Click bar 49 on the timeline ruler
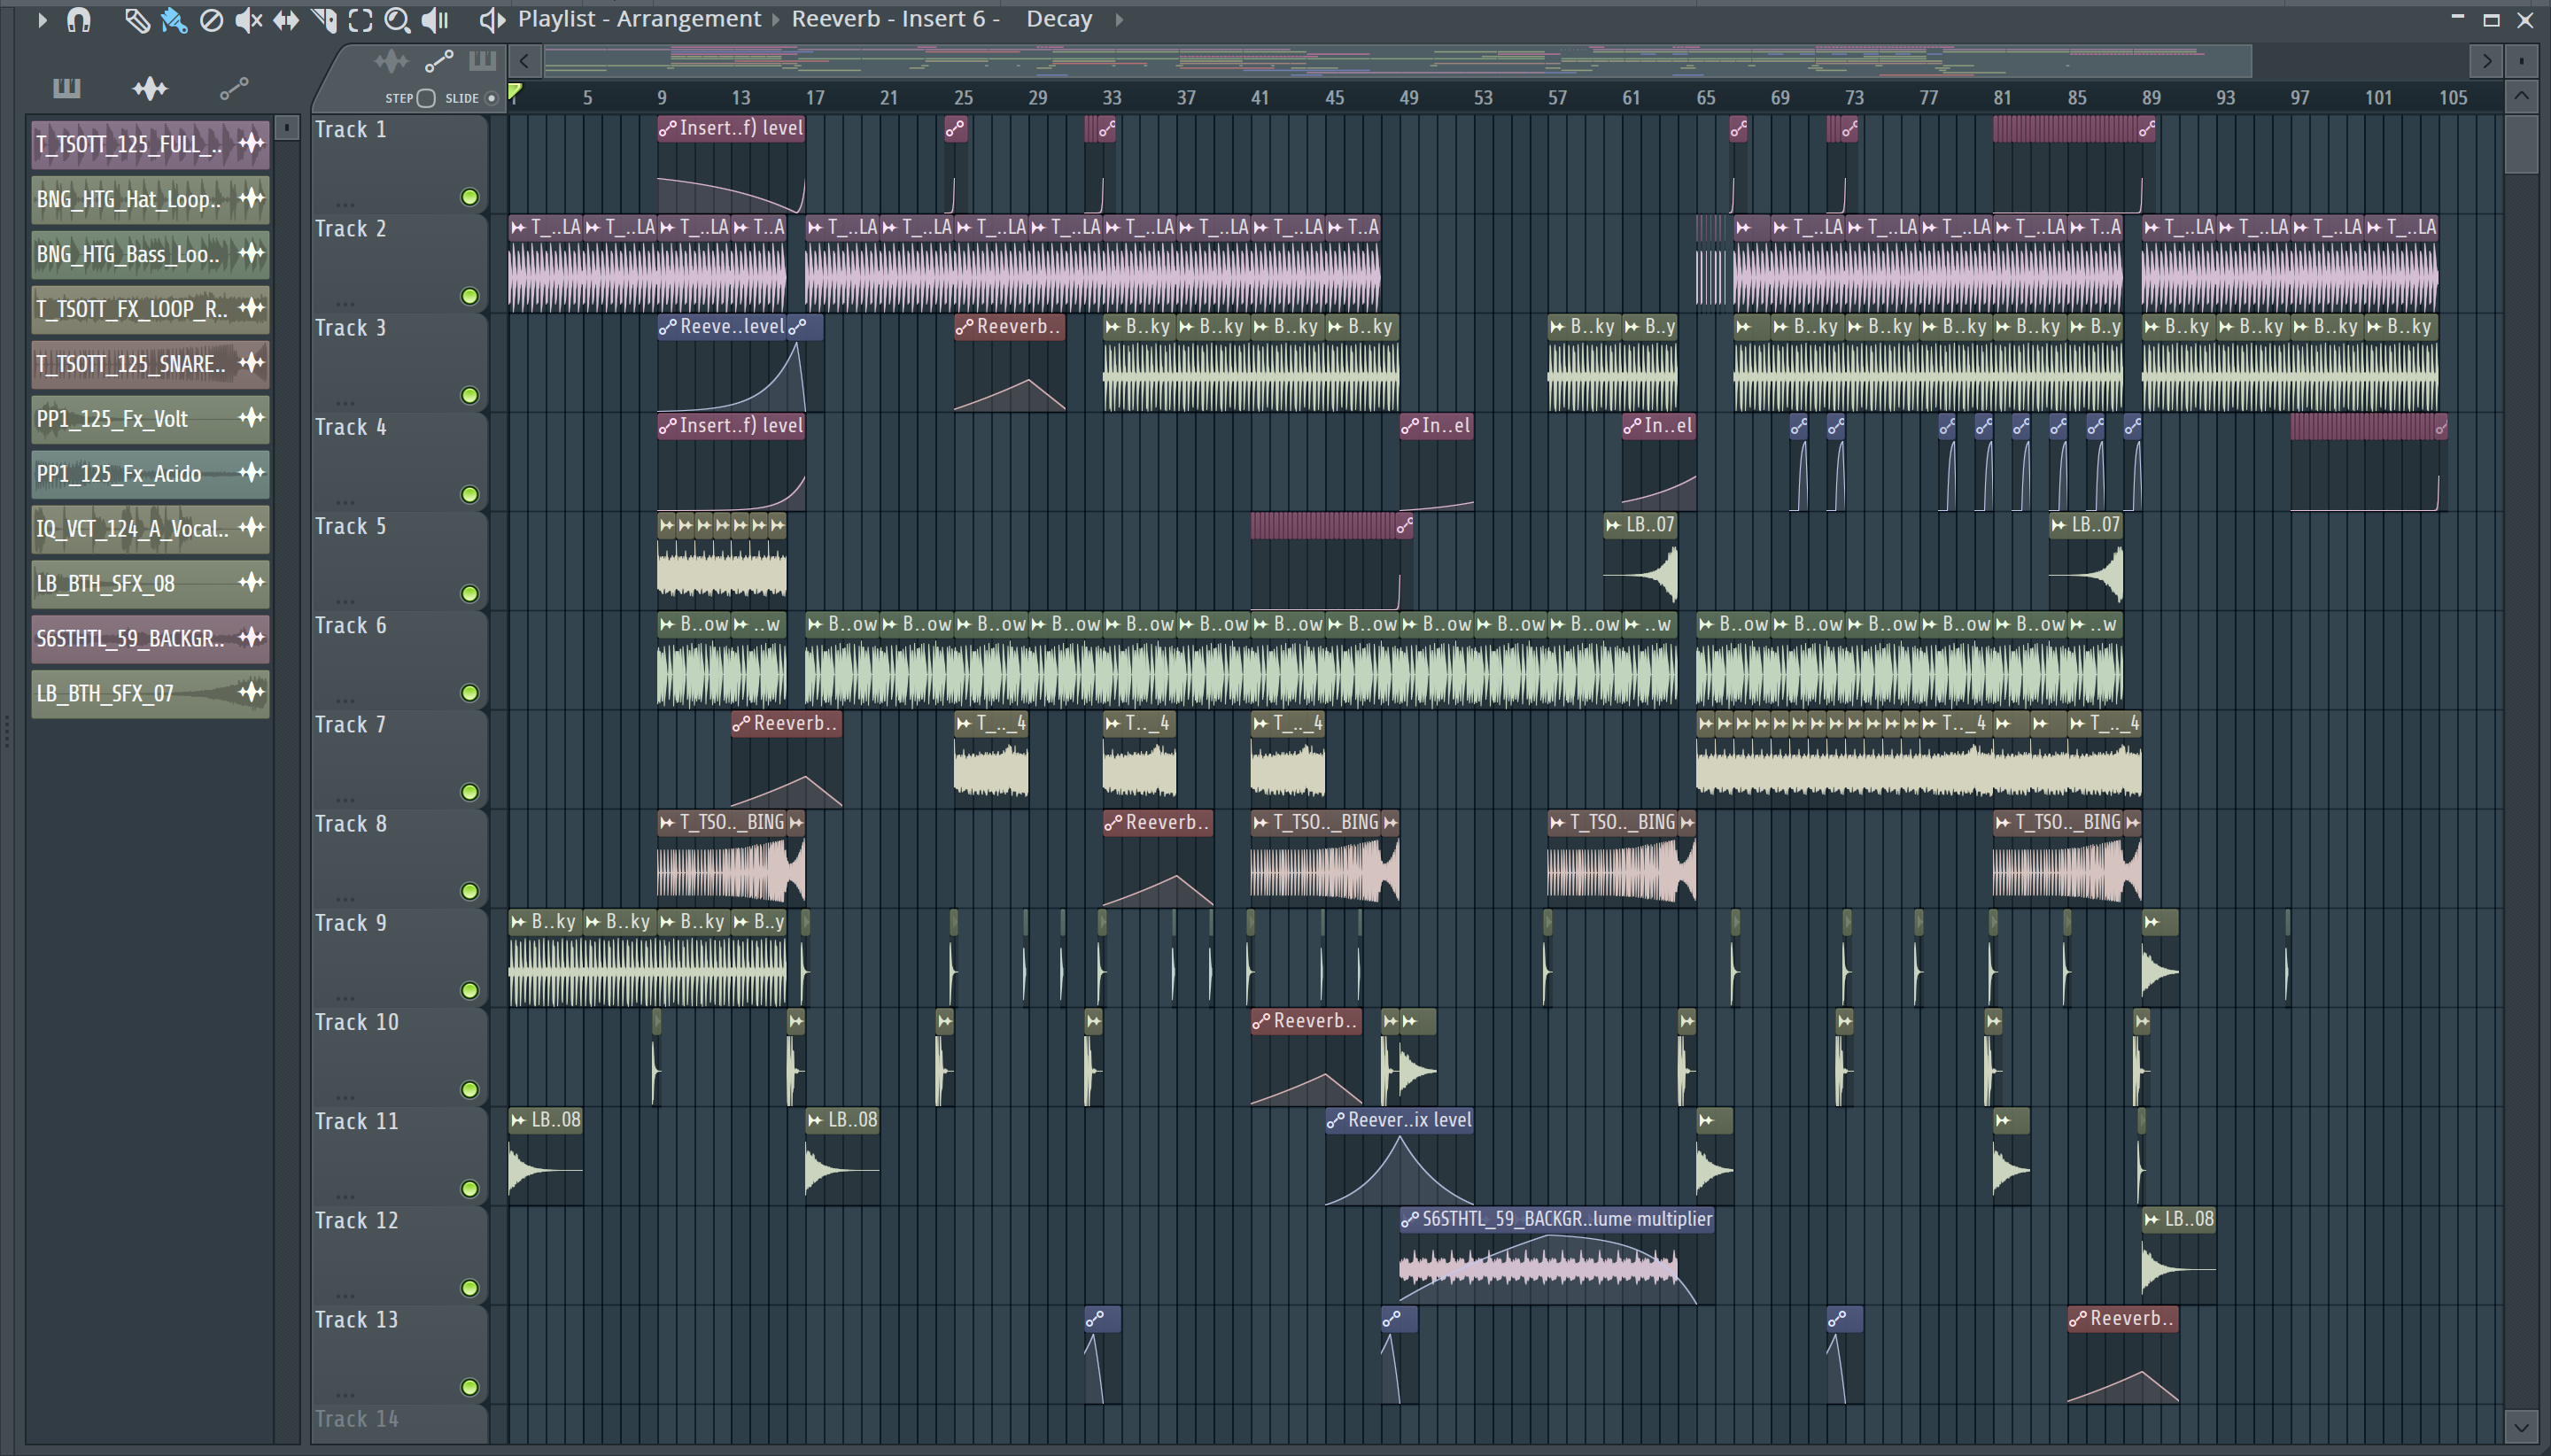Viewport: 2551px width, 1456px height. click(x=1408, y=98)
